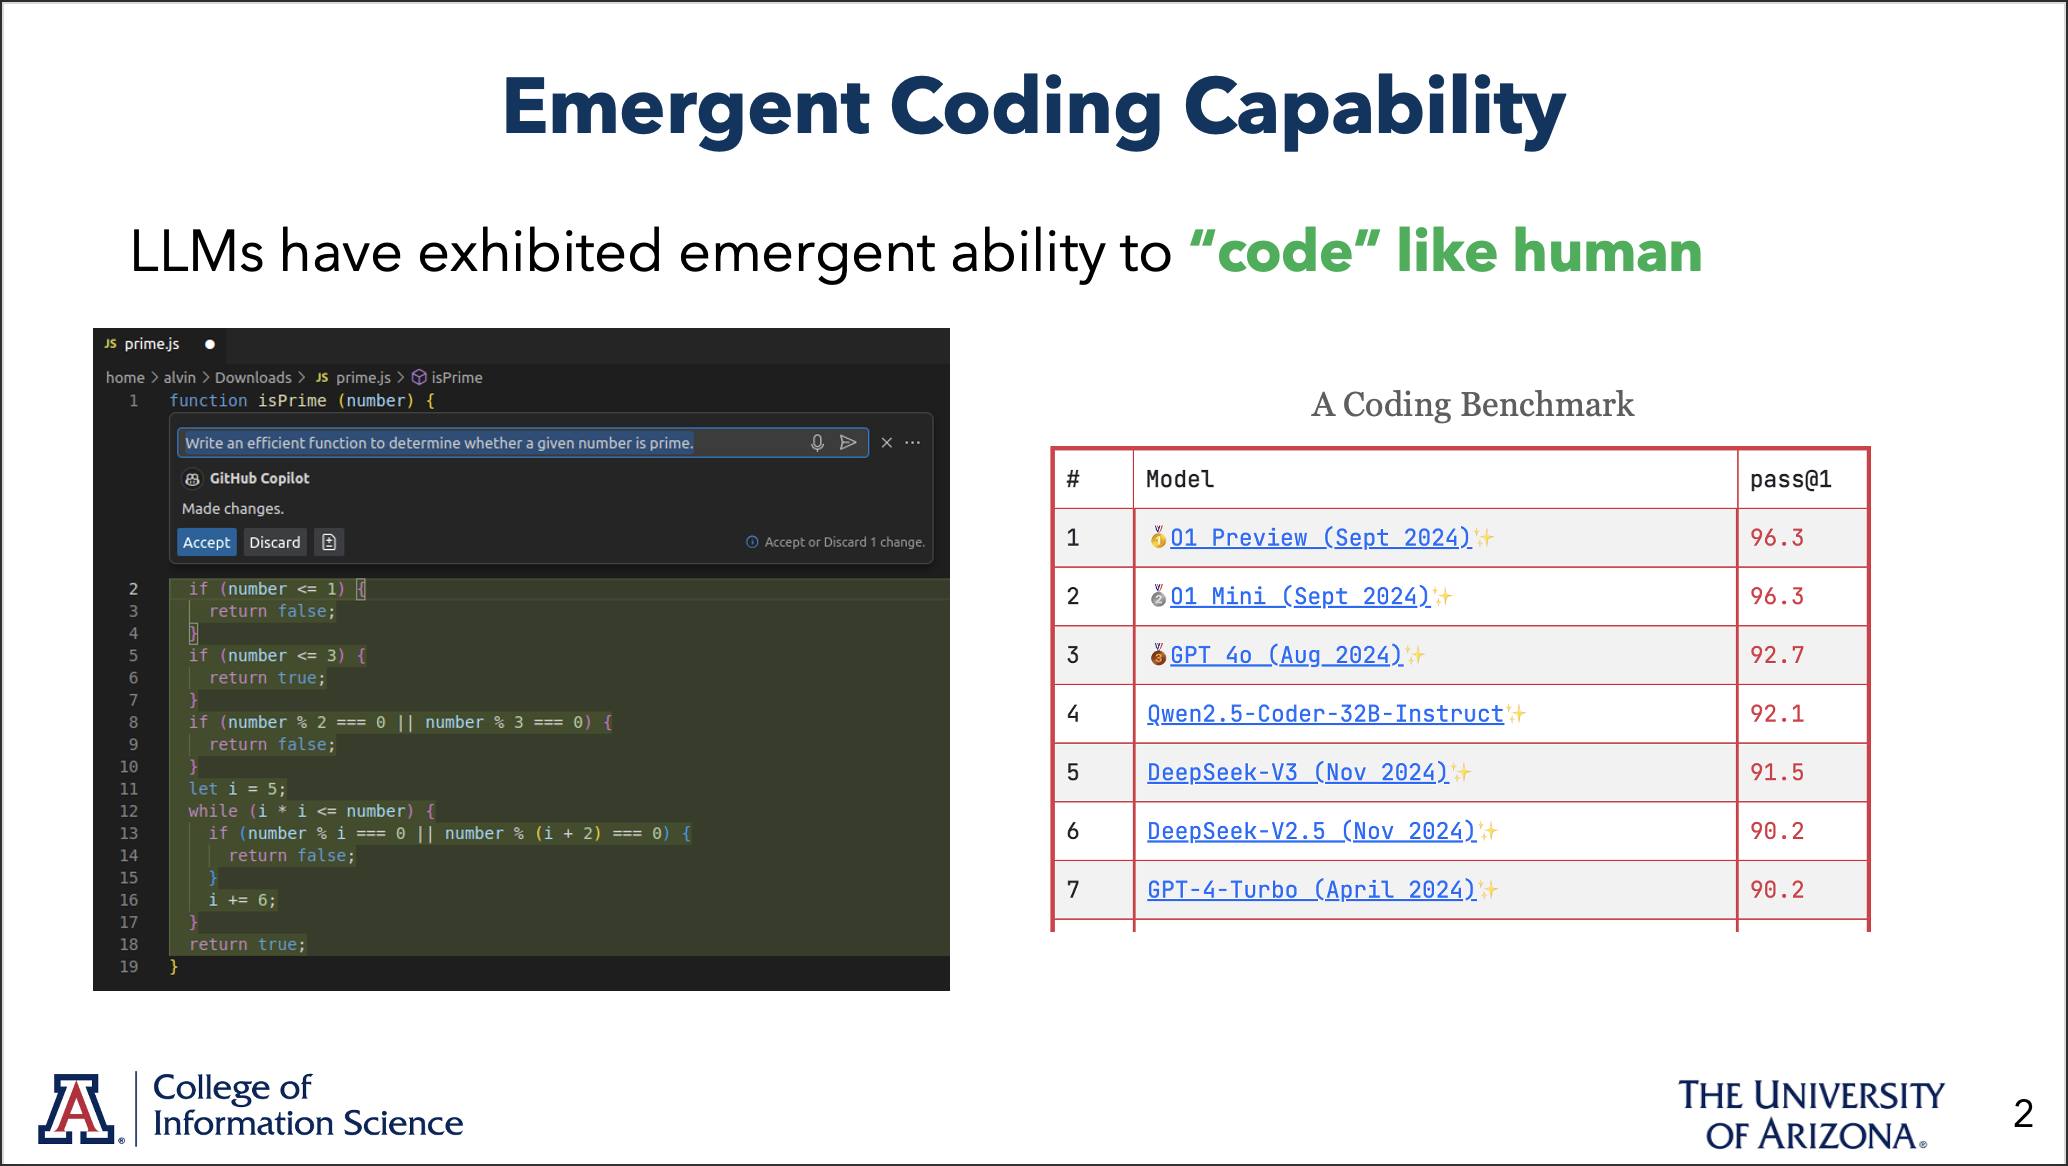This screenshot has height=1166, width=2068.
Task: Select the prime.js editor tab
Action: (151, 344)
